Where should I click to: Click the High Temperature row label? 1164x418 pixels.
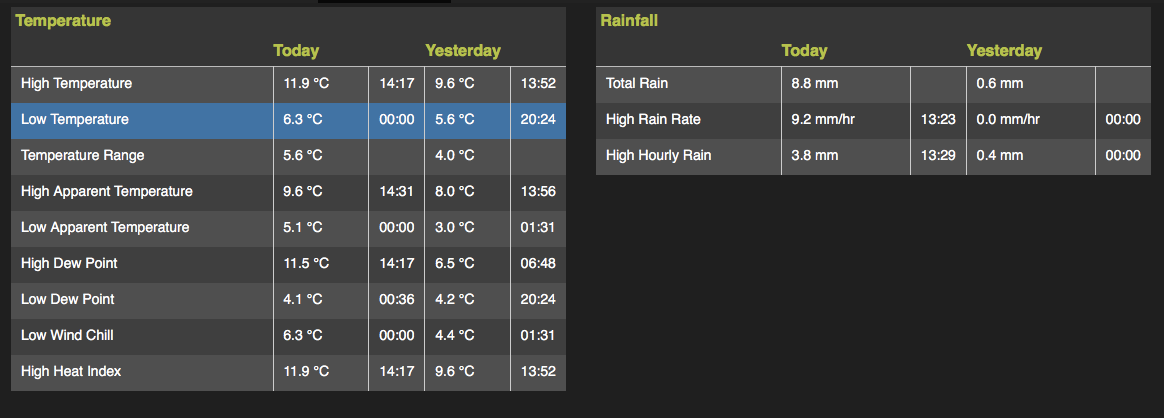(x=76, y=84)
